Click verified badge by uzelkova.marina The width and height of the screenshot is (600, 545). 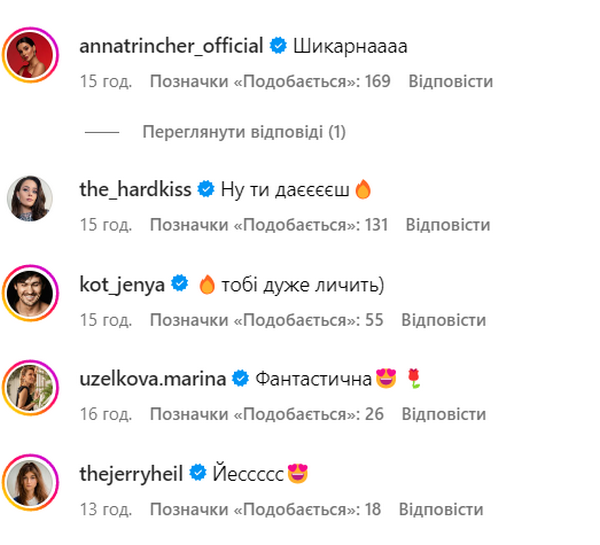pyautogui.click(x=241, y=379)
